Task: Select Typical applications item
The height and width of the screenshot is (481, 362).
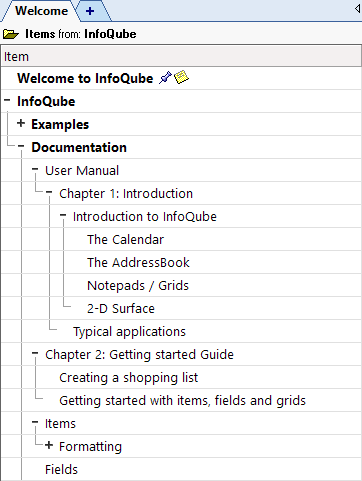Action: (x=129, y=332)
